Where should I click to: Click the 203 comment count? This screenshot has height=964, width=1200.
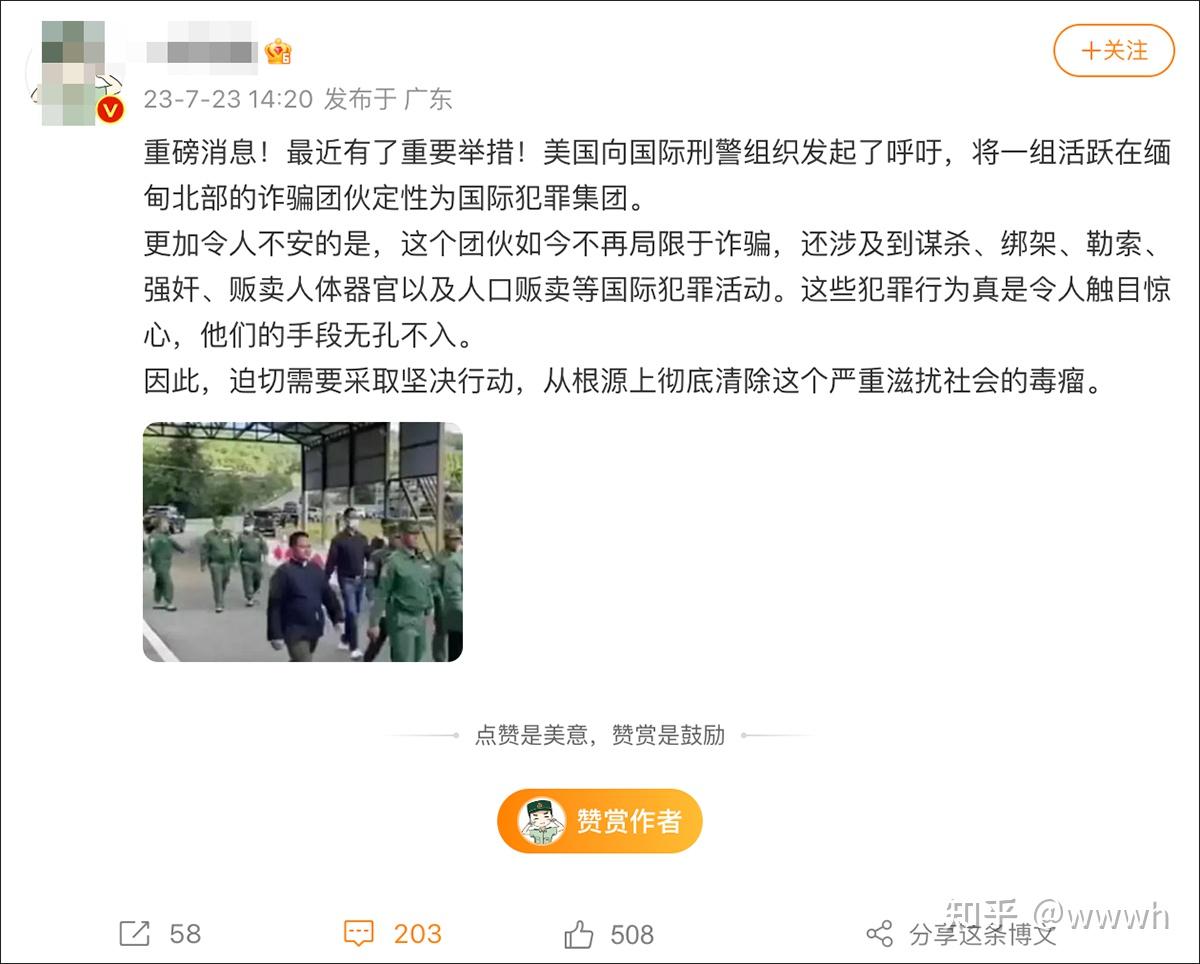(418, 934)
